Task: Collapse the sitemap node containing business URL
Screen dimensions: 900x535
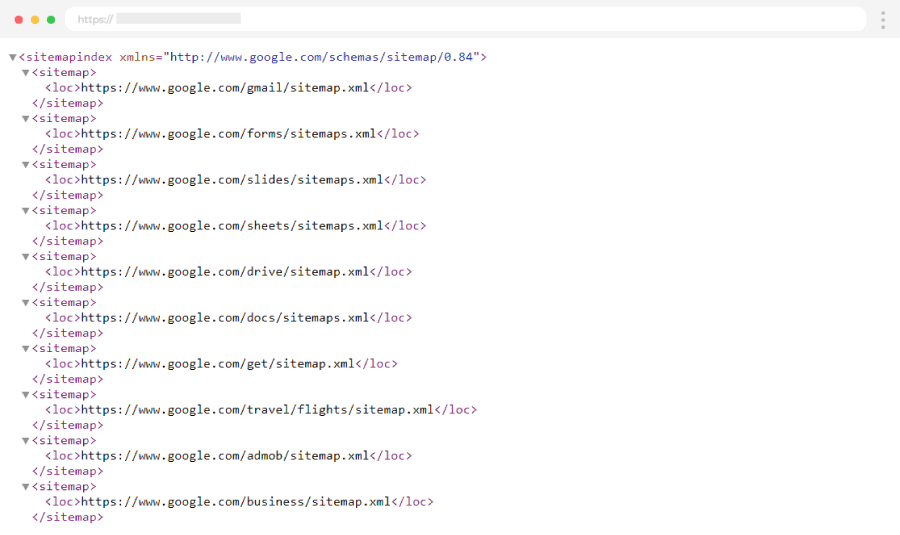Action: pyautogui.click(x=26, y=487)
